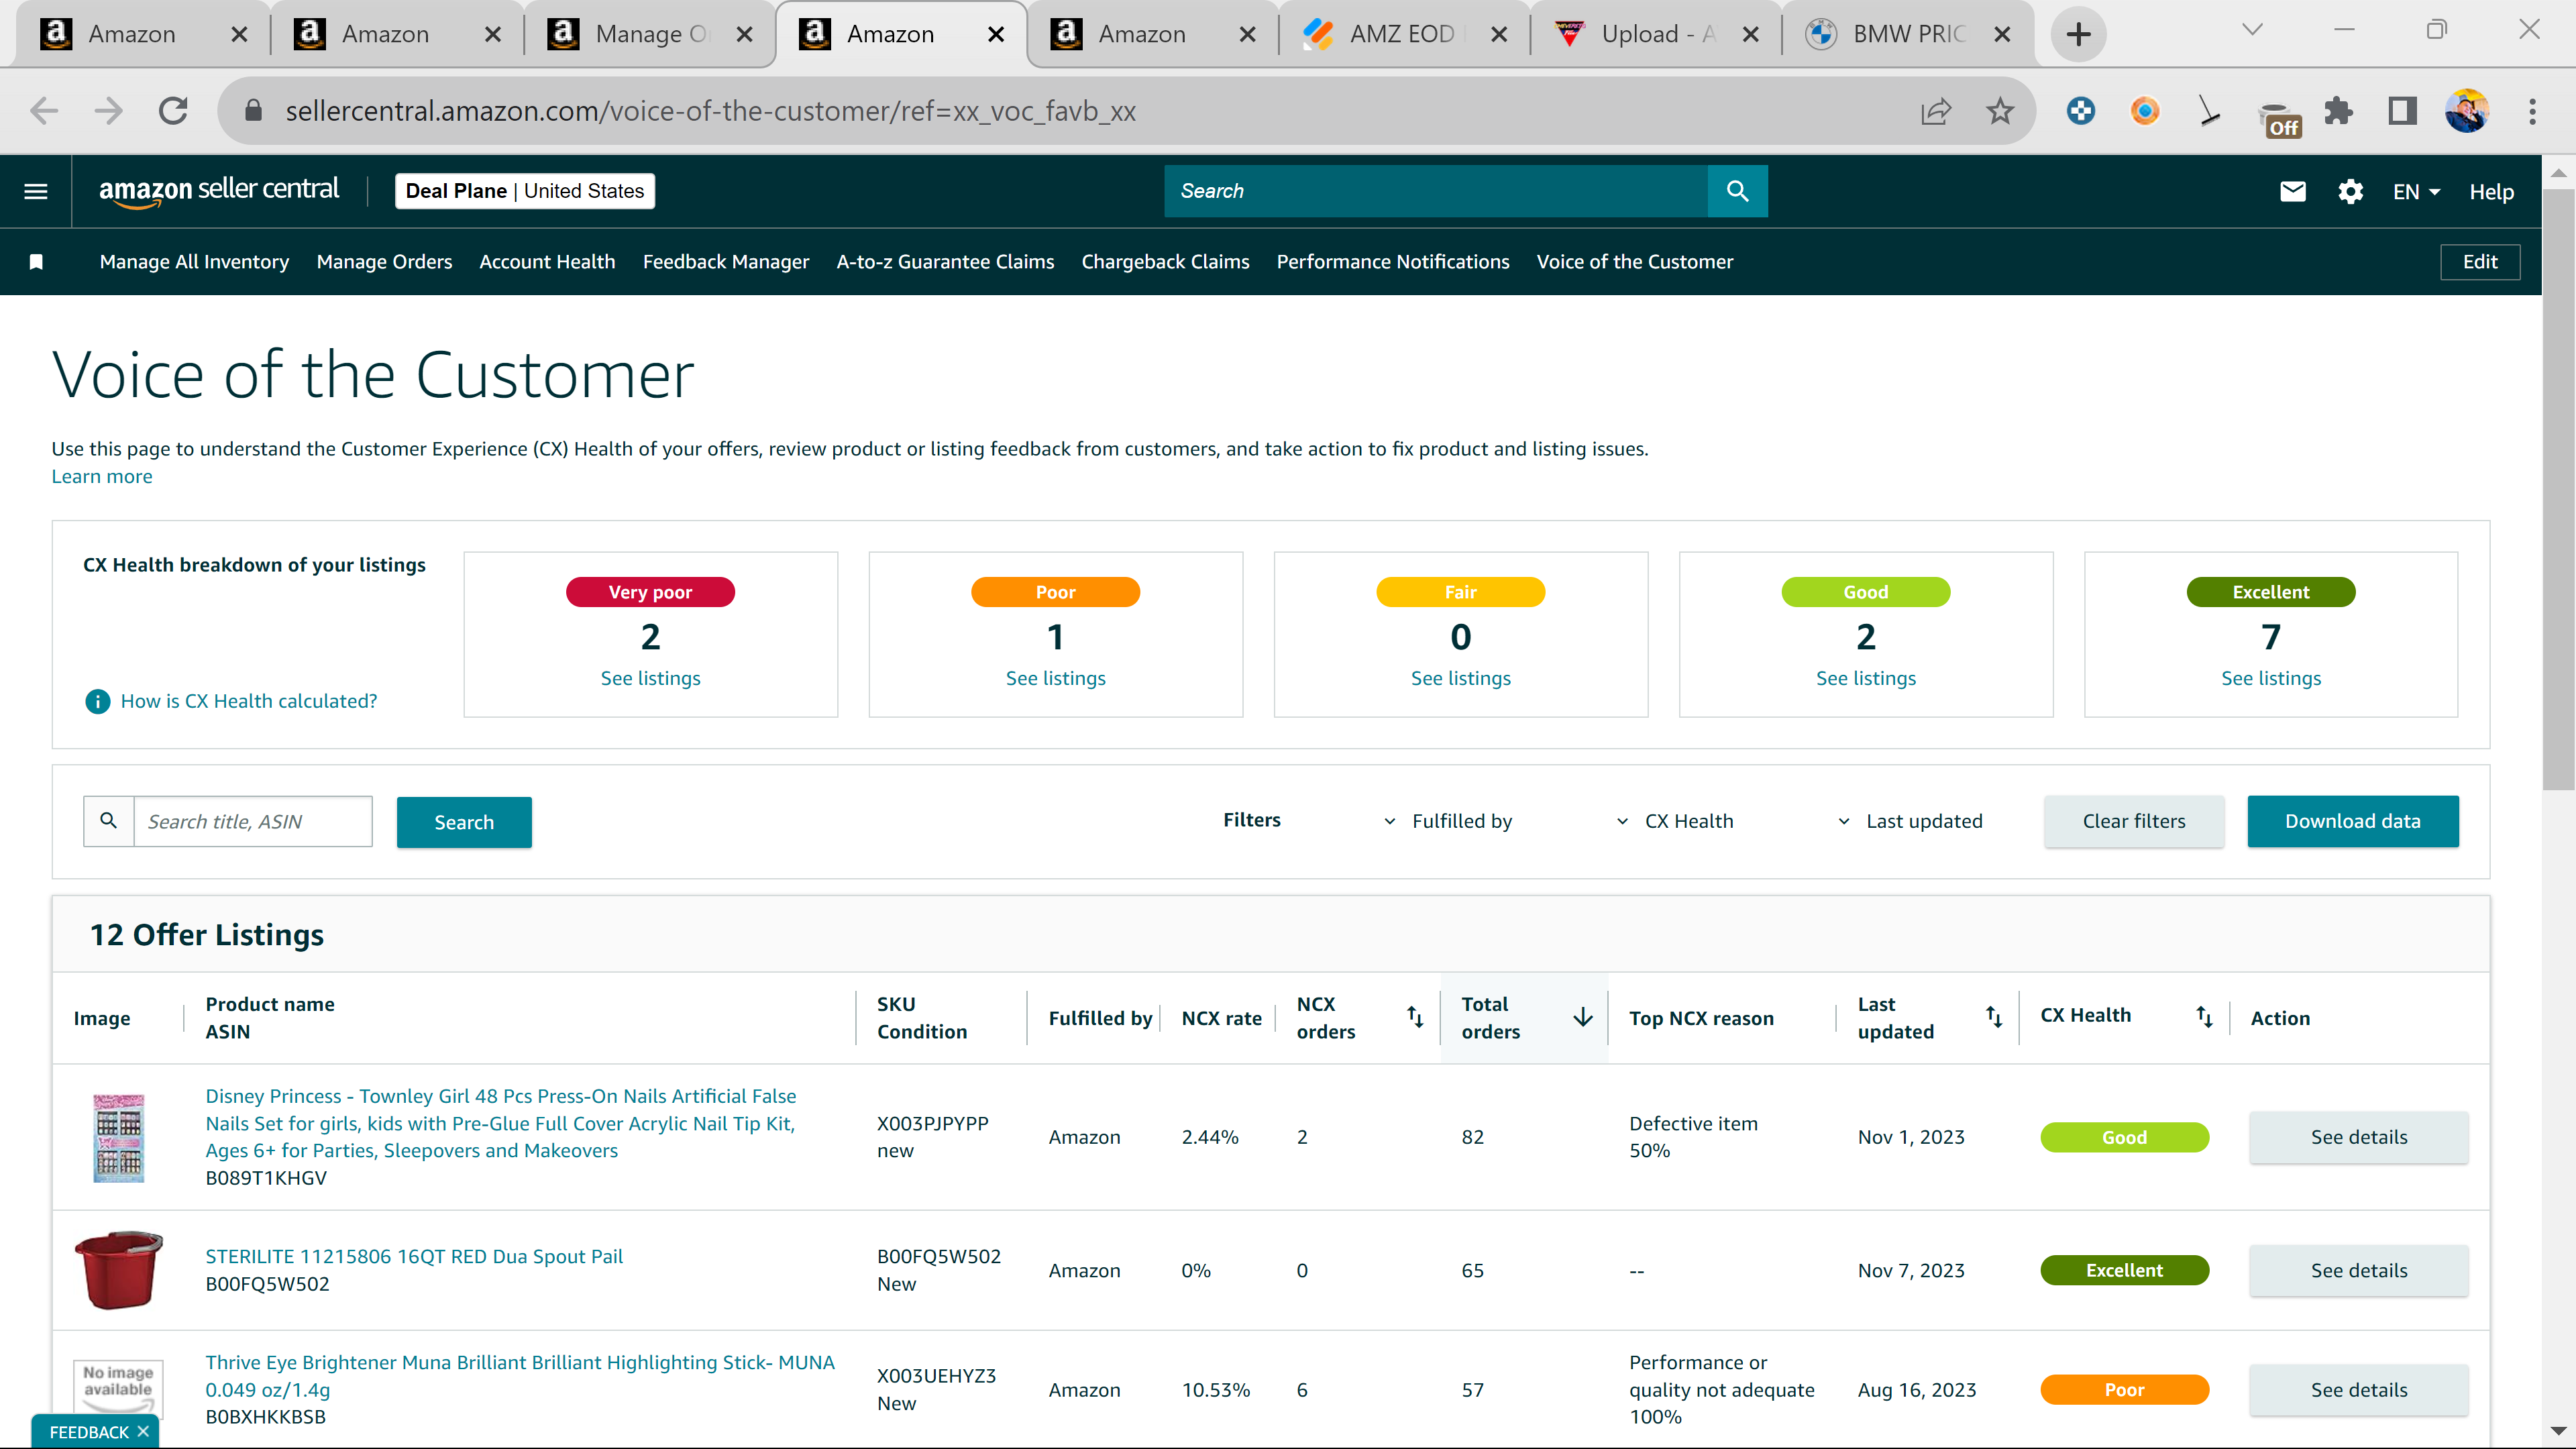See listings under Very poor

(650, 678)
